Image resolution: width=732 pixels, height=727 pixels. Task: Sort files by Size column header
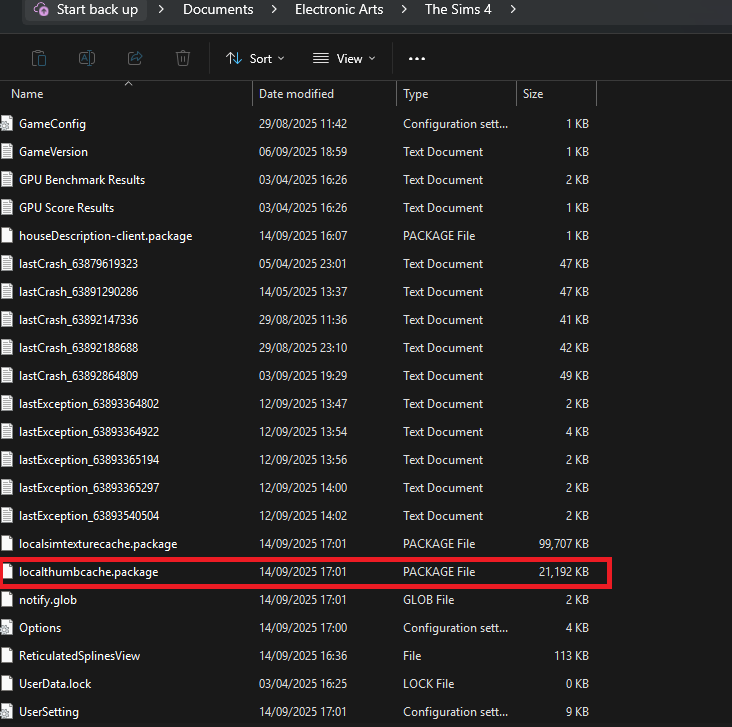(x=533, y=94)
